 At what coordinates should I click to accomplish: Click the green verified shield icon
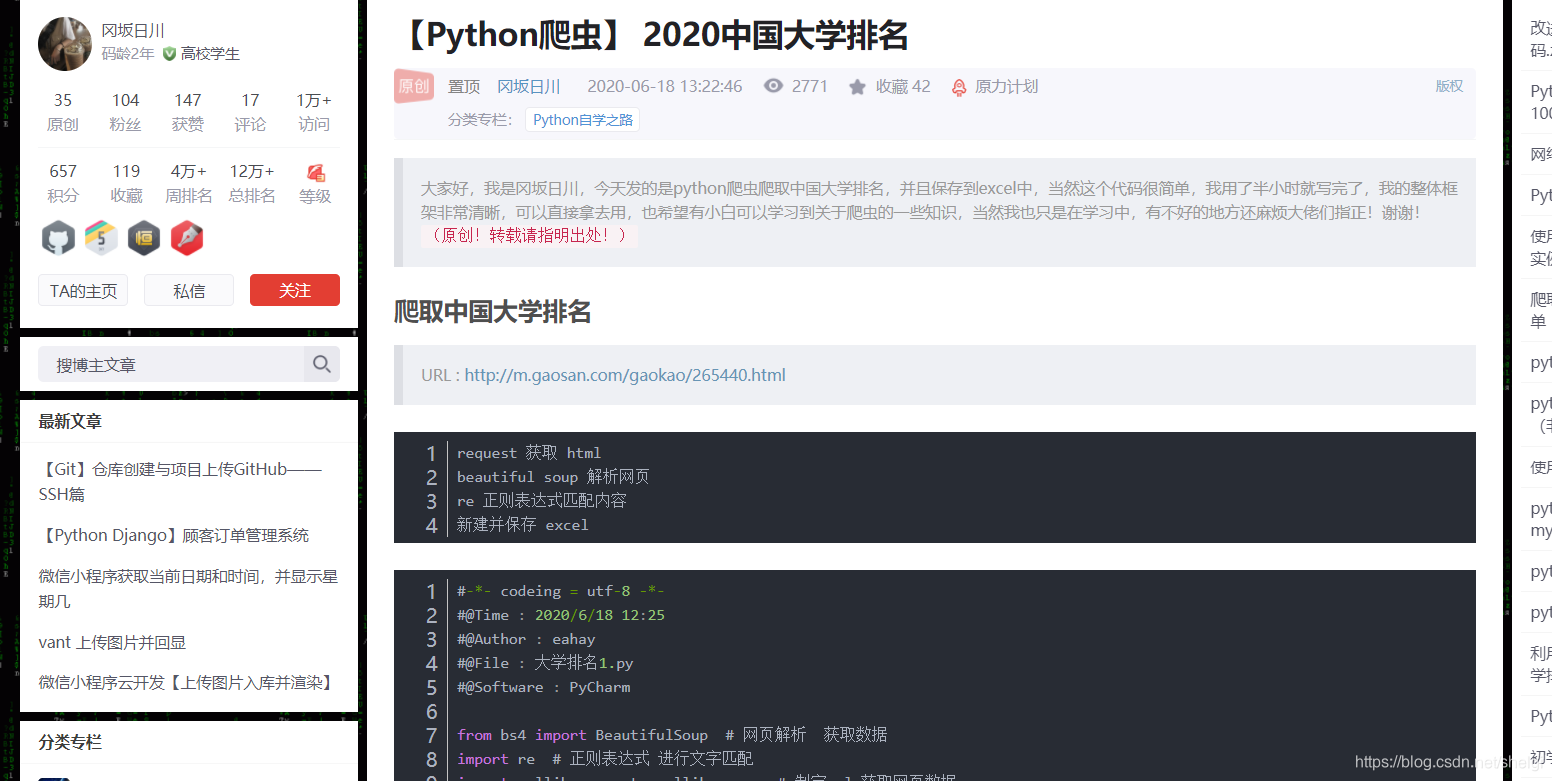pos(169,53)
